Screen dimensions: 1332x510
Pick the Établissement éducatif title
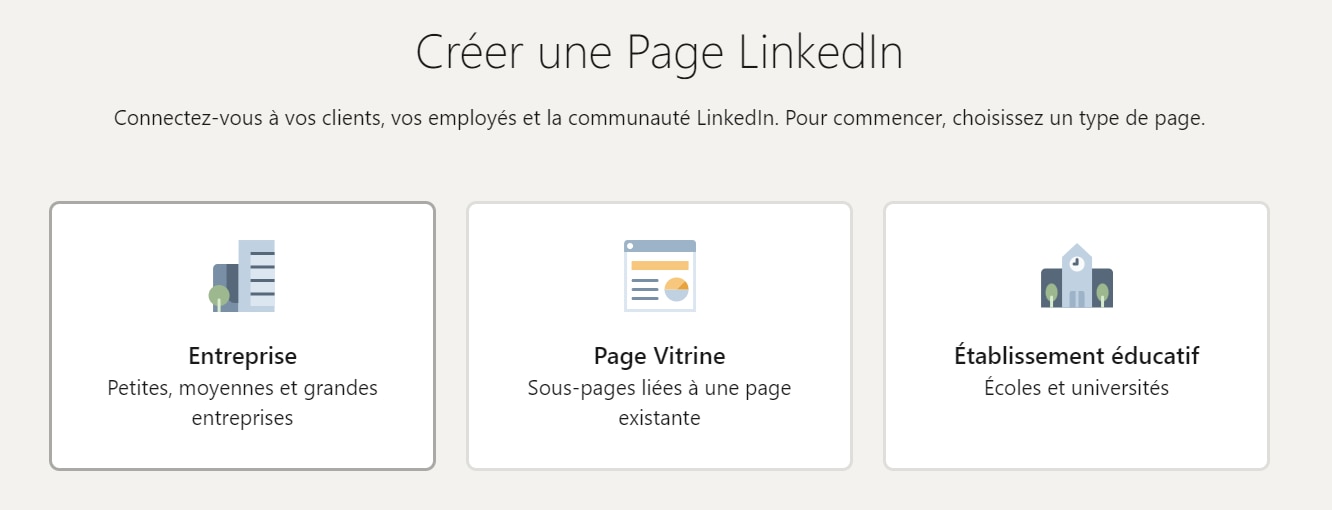(x=1076, y=356)
